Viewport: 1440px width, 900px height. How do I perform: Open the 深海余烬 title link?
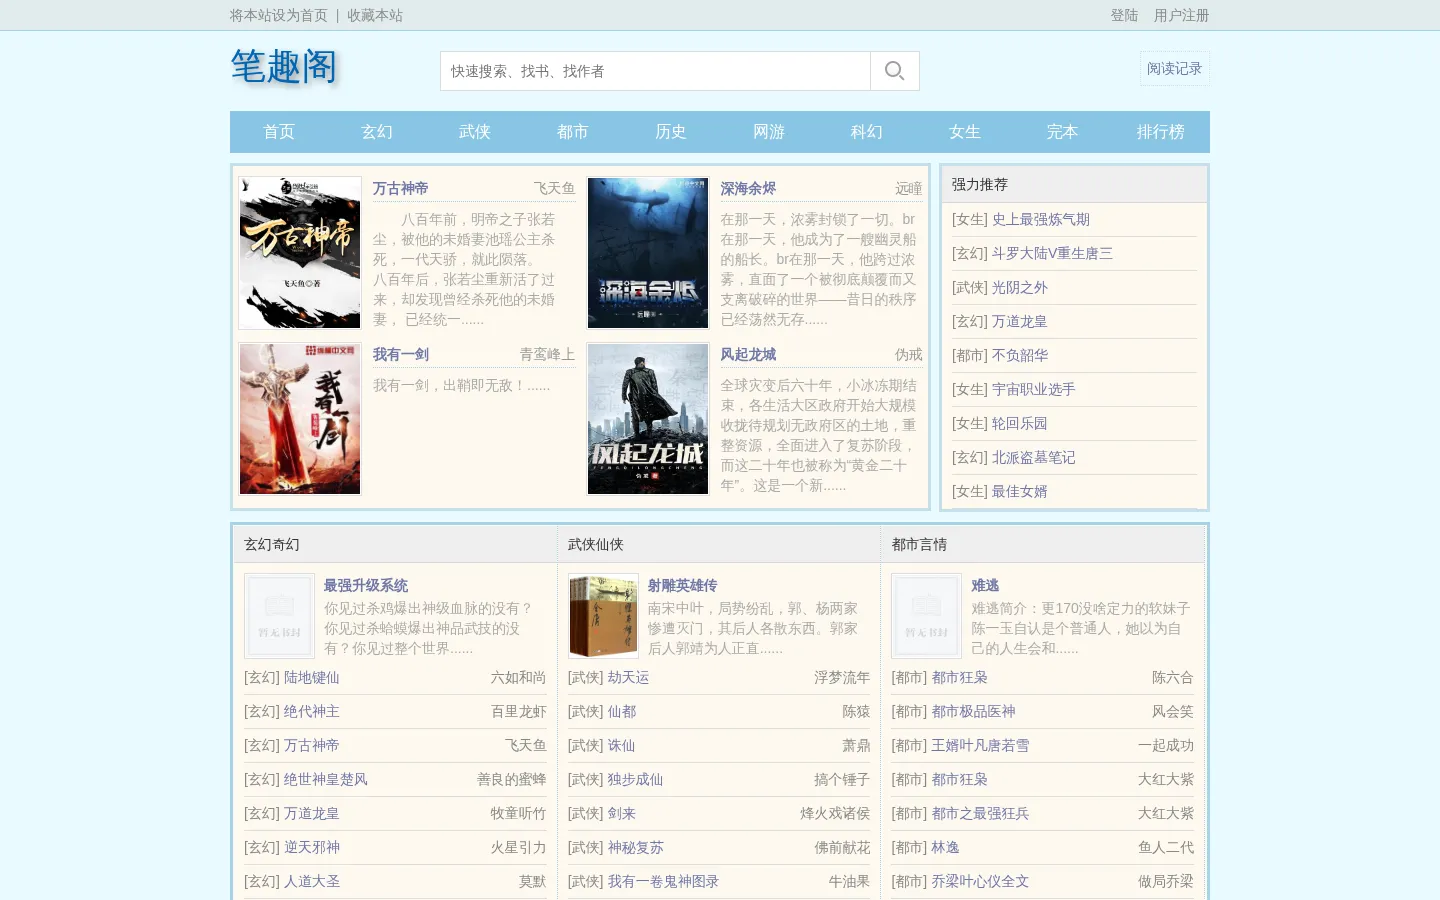748,188
